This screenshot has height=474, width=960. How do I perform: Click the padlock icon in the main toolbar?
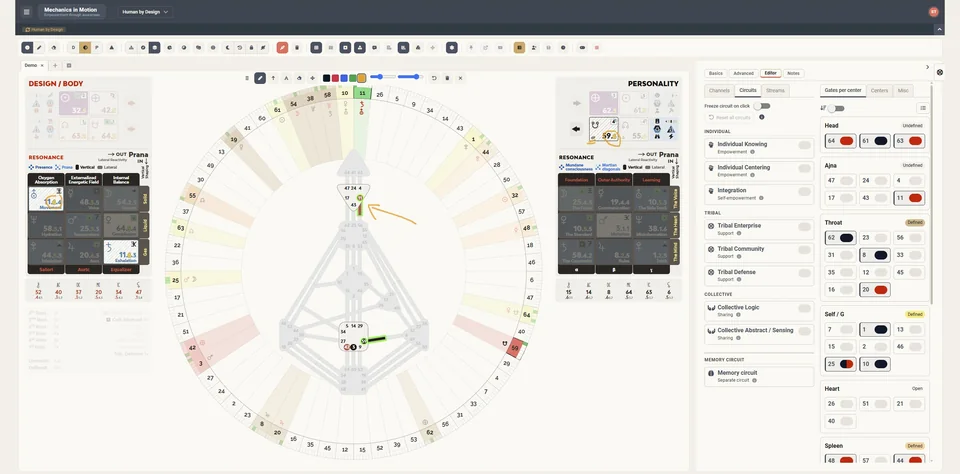point(251,47)
